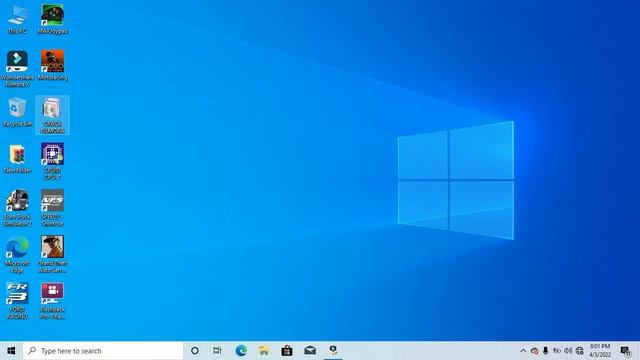Open the Windows Start menu

[x=11, y=351]
